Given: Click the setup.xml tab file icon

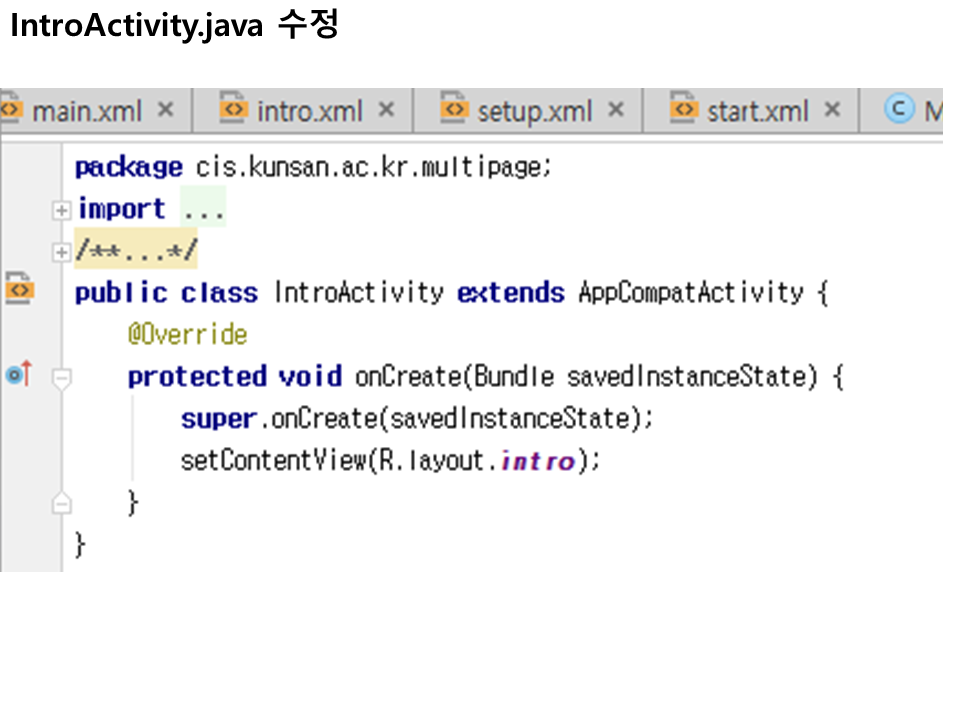Looking at the screenshot, I should 454,109.
